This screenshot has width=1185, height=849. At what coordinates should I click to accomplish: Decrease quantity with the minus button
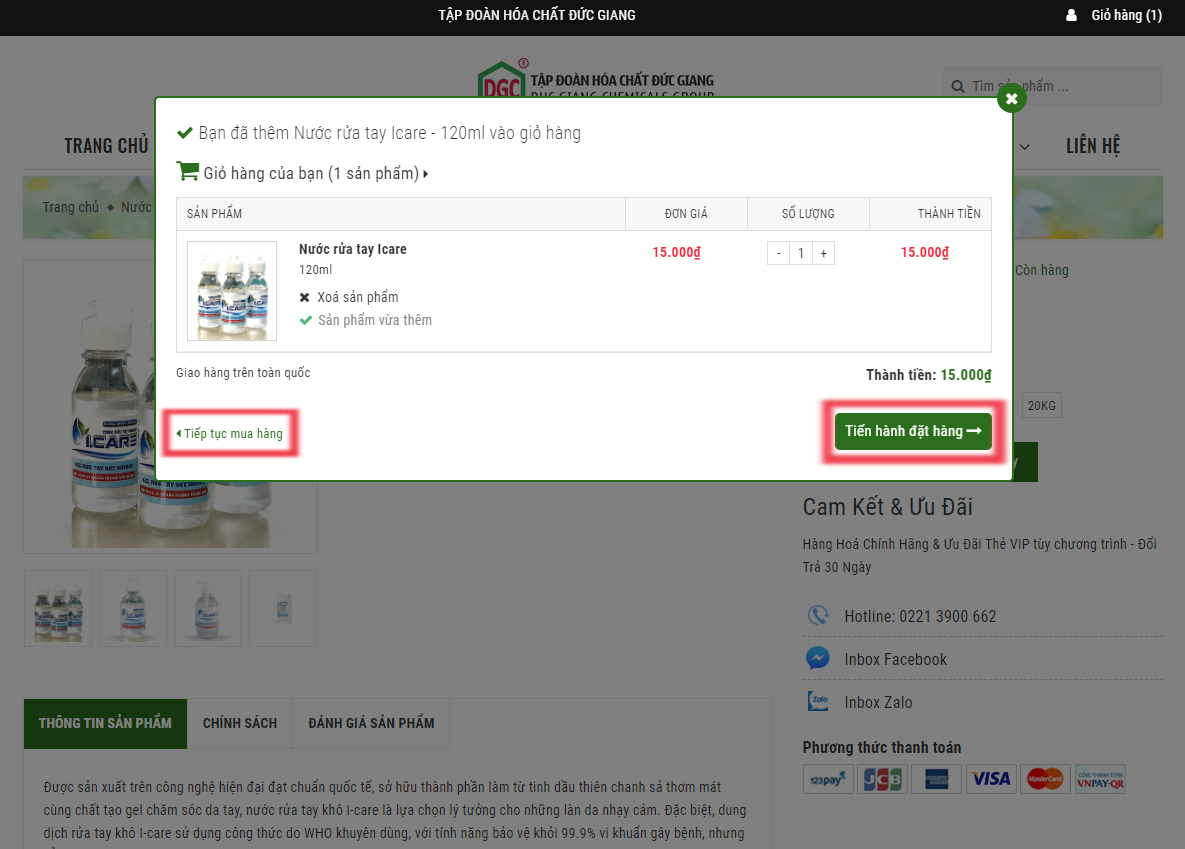(778, 253)
